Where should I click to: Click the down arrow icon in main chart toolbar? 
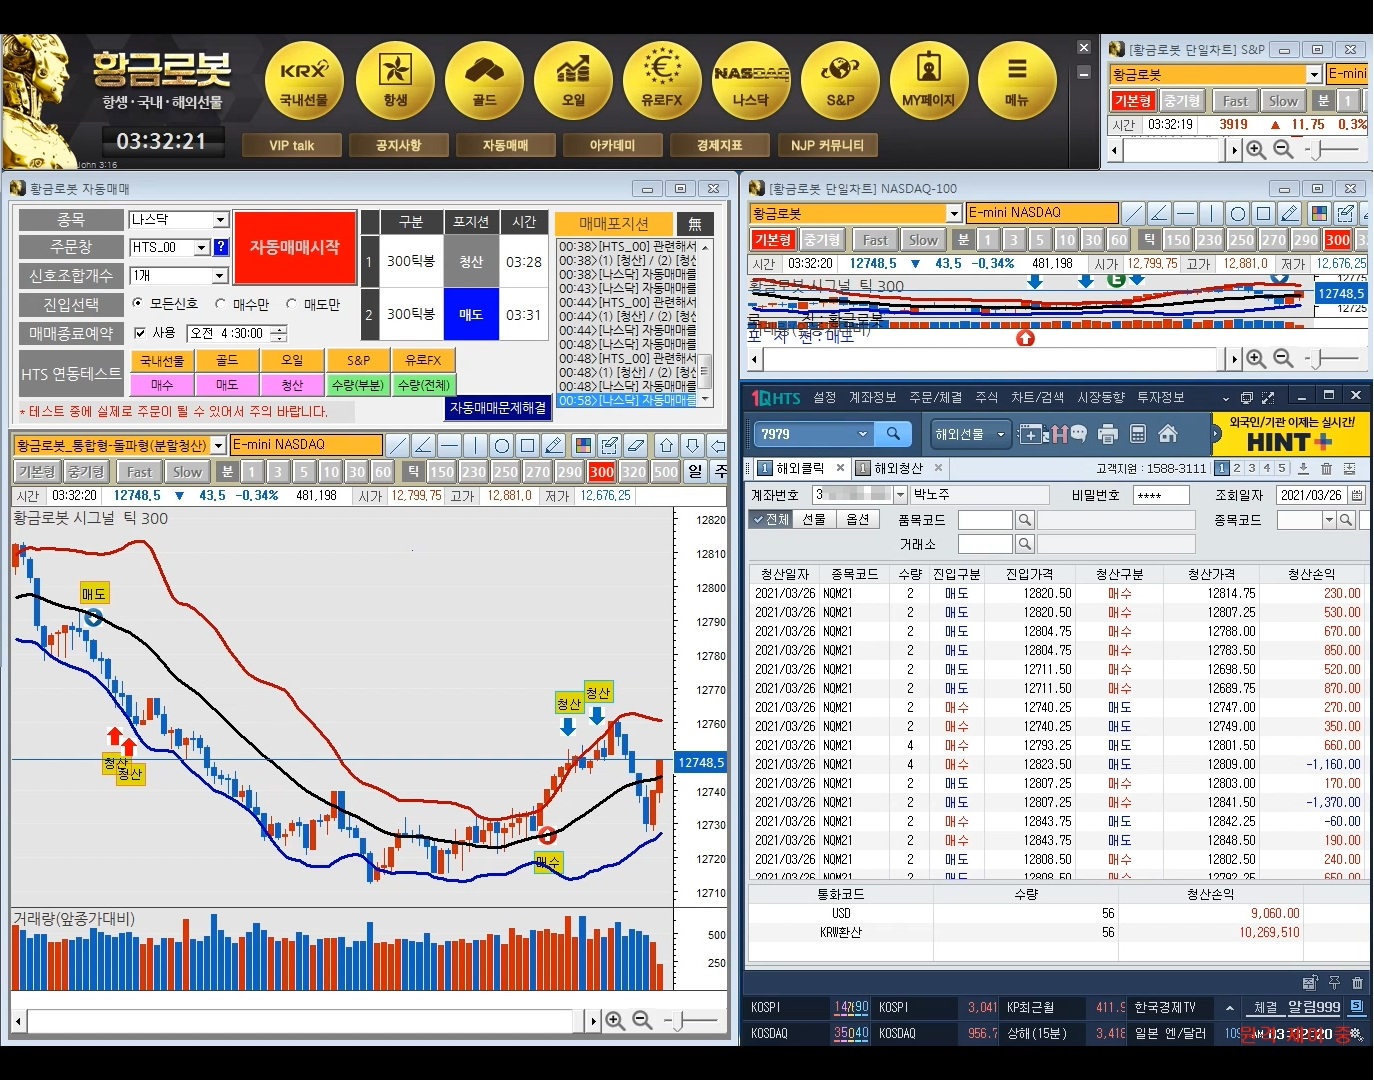tap(692, 445)
